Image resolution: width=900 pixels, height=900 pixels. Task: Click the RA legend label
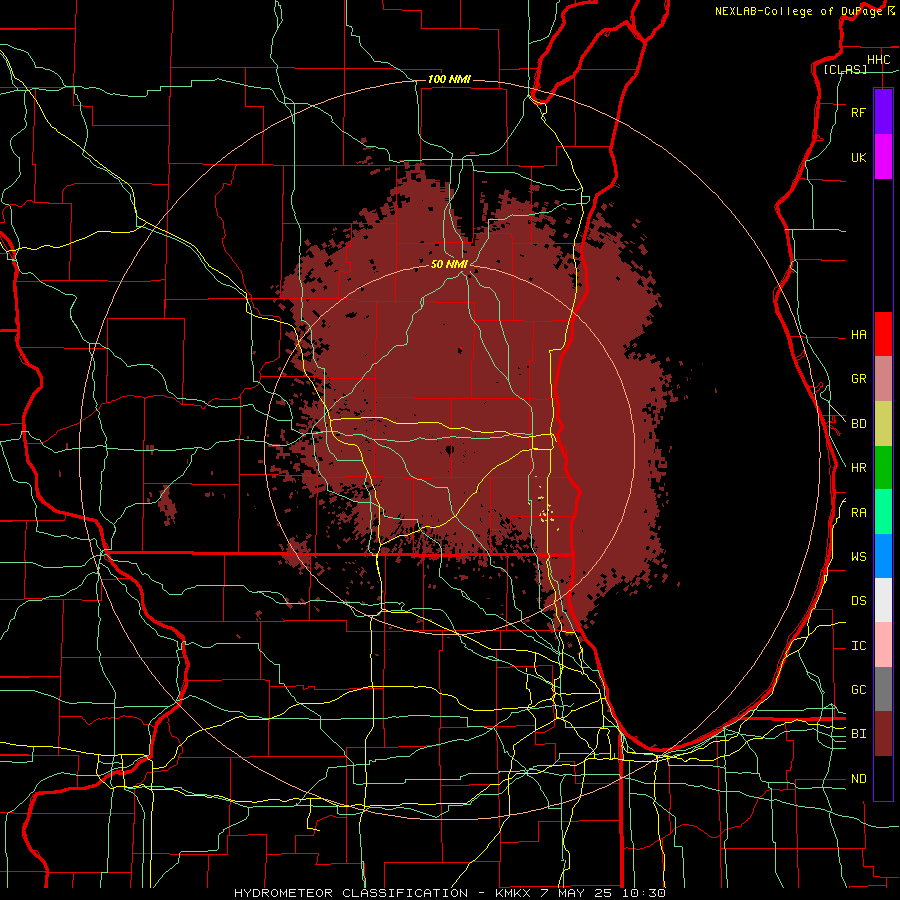858,513
